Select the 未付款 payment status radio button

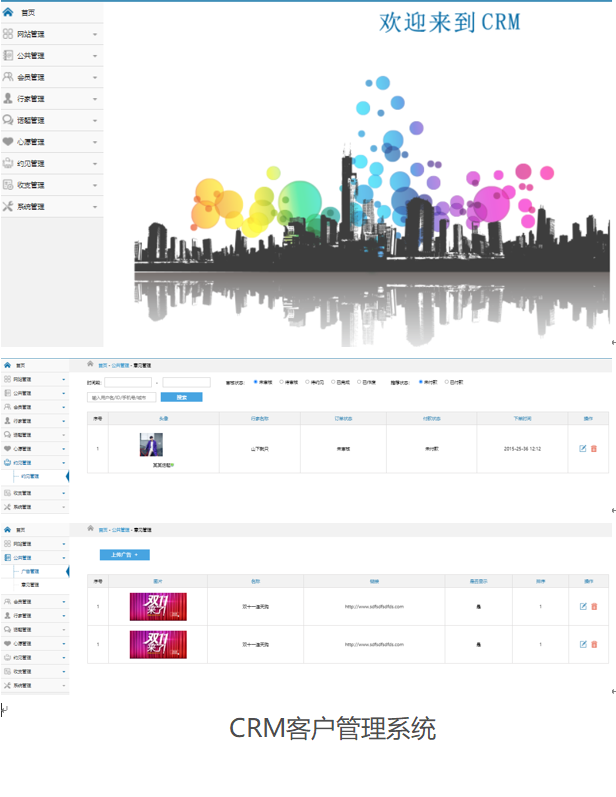(x=420, y=381)
